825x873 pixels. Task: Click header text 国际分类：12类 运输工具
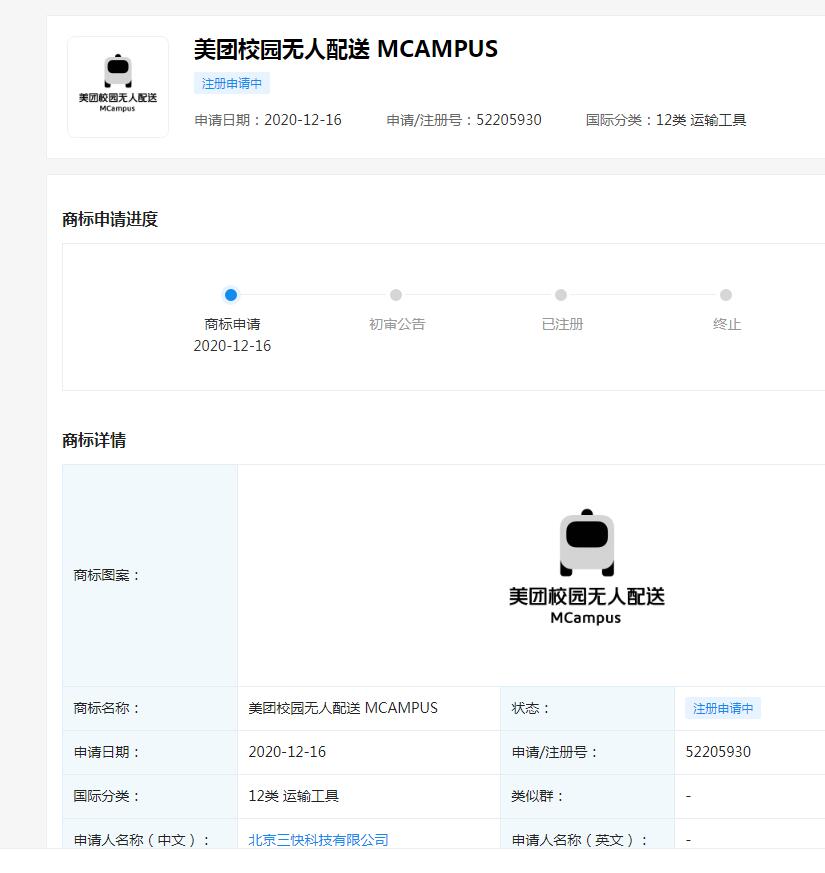click(x=666, y=120)
